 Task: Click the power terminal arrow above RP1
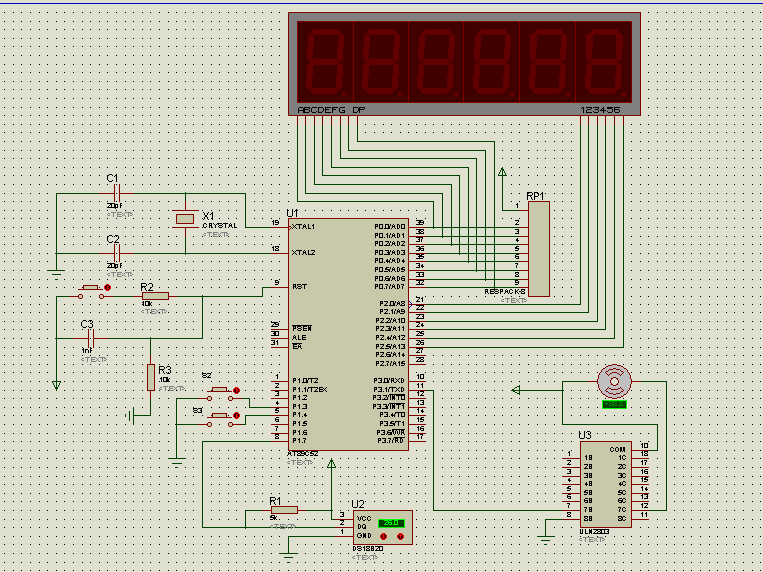pyautogui.click(x=503, y=172)
